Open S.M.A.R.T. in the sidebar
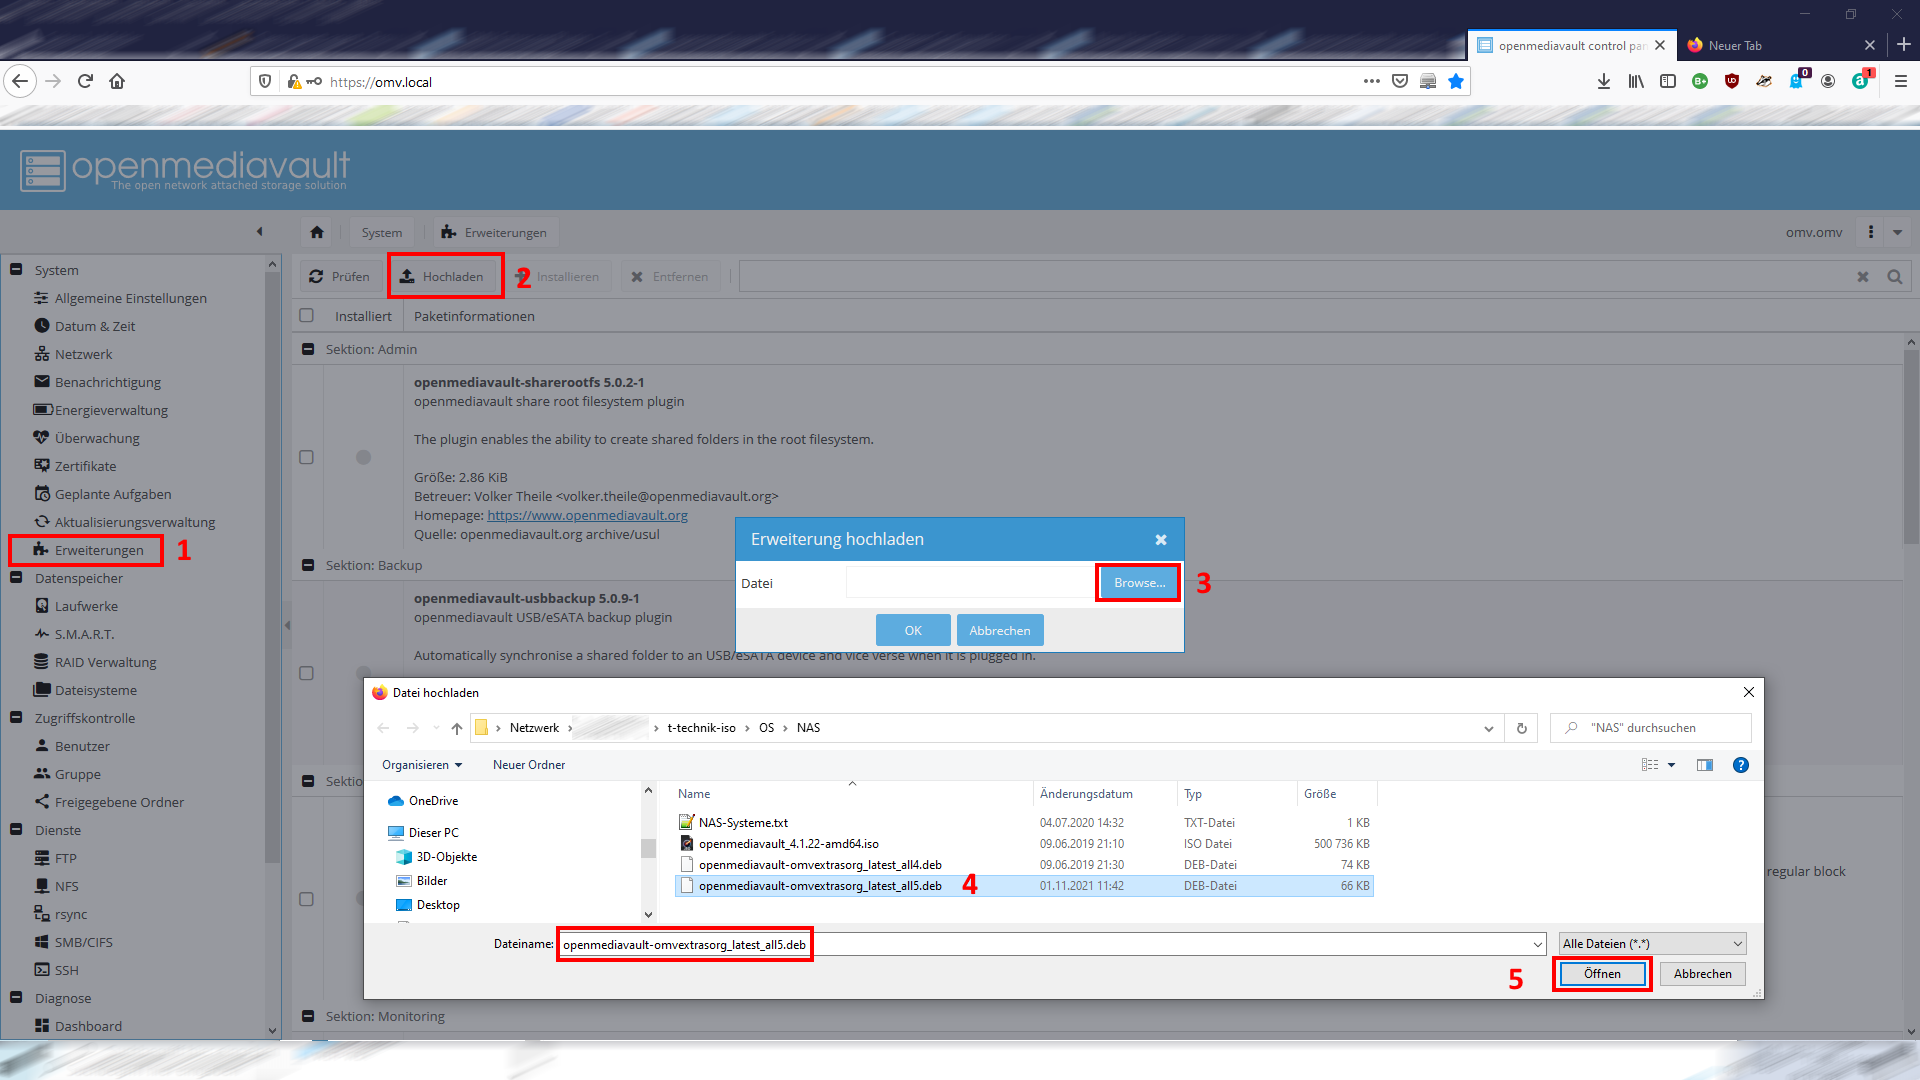This screenshot has height=1080, width=1920. tap(84, 634)
